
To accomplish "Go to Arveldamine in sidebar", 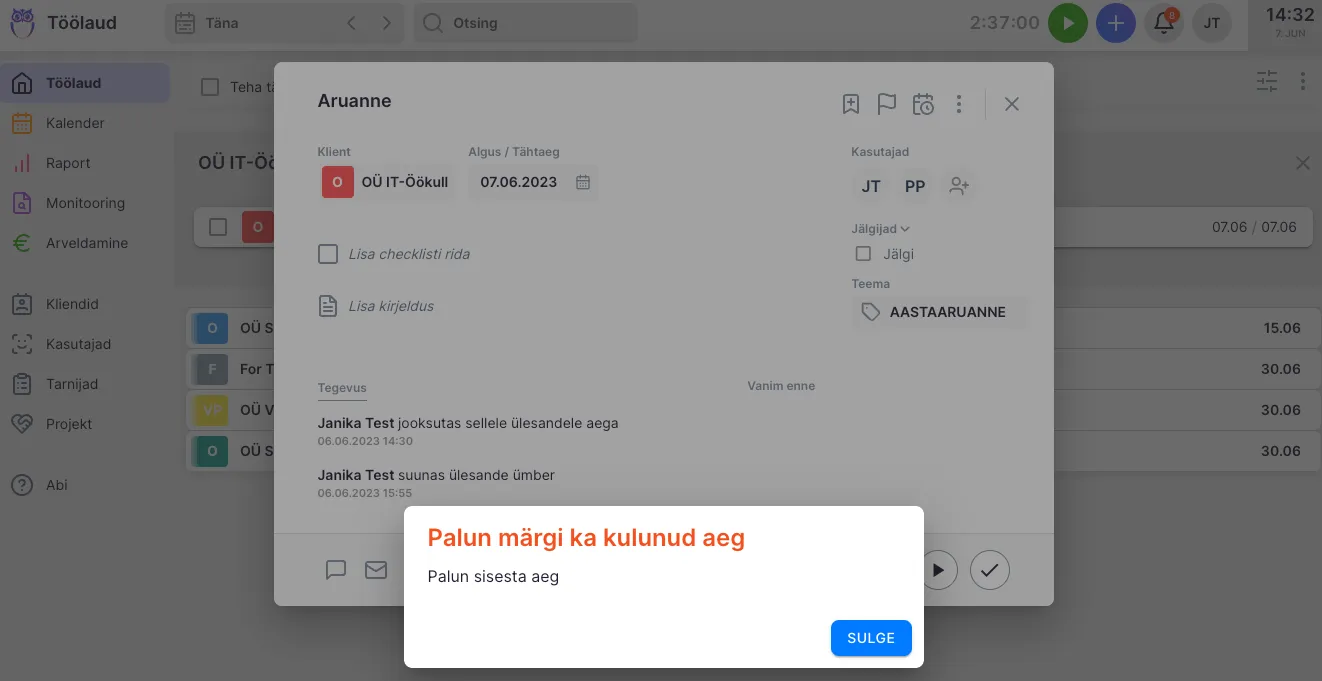I will [x=86, y=243].
